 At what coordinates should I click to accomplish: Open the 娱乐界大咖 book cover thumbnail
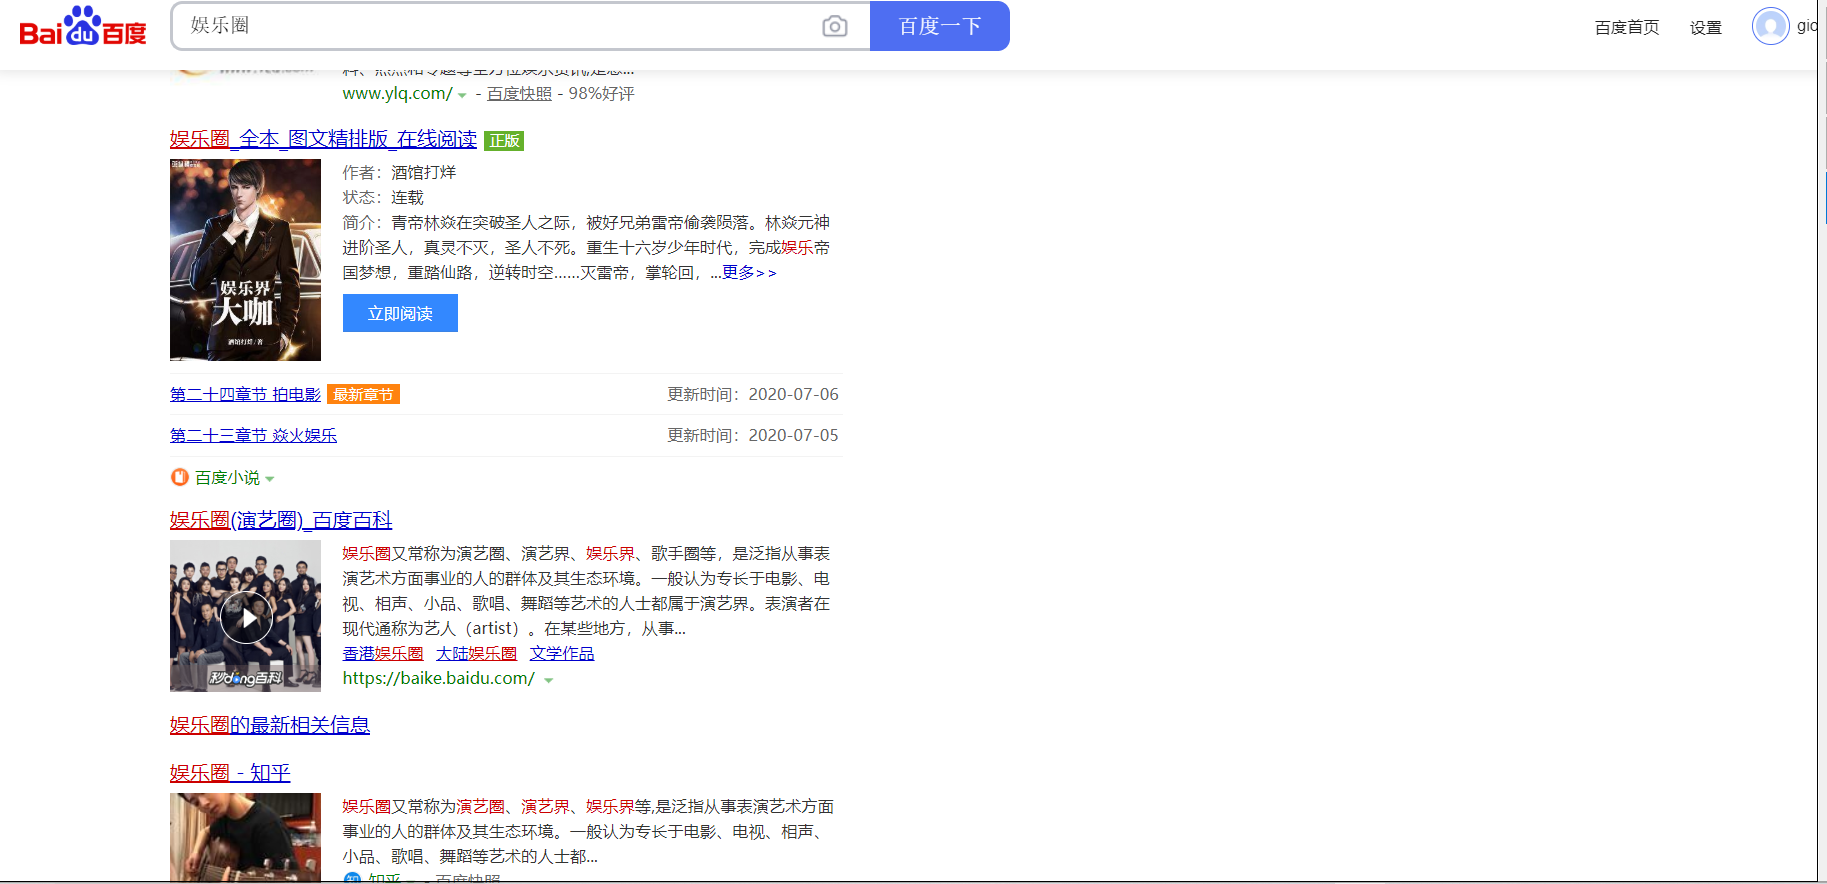coord(245,260)
